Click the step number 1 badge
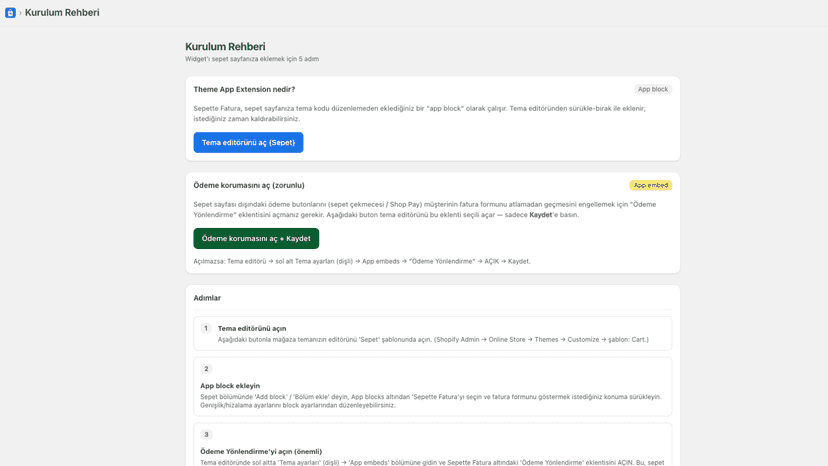828x466 pixels. click(206, 328)
